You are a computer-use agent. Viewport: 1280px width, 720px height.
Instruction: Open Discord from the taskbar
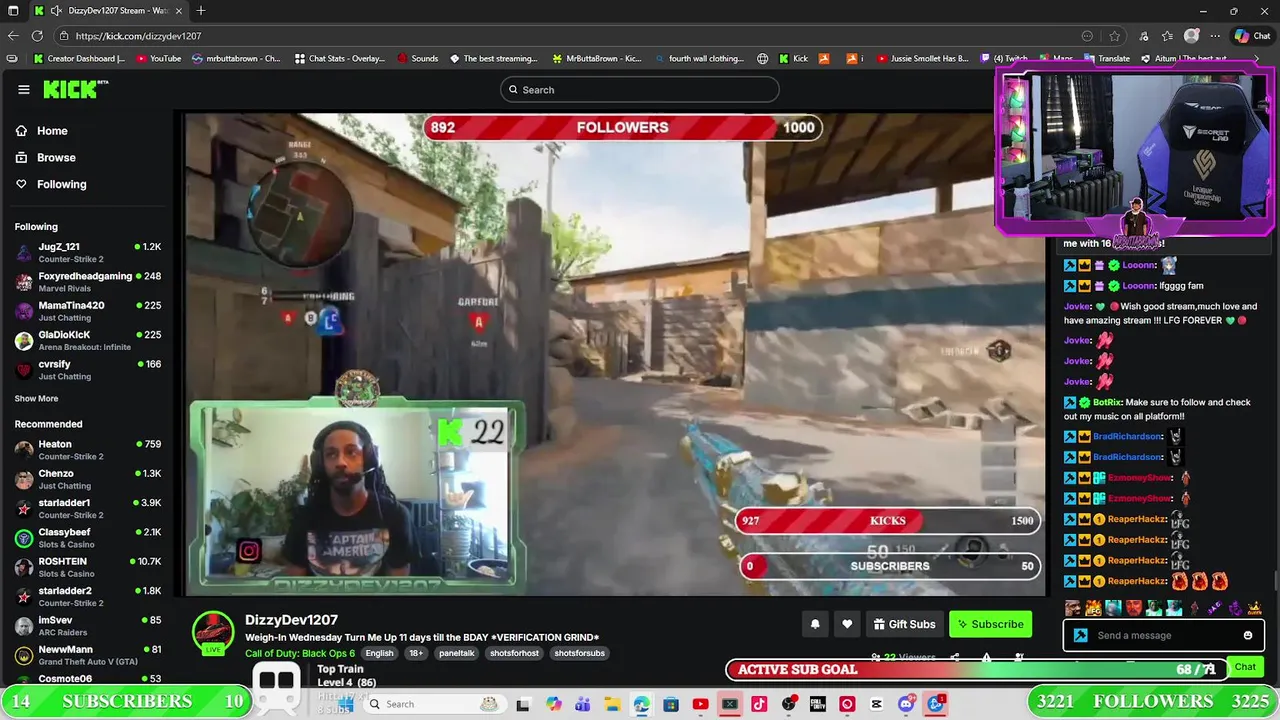(906, 704)
